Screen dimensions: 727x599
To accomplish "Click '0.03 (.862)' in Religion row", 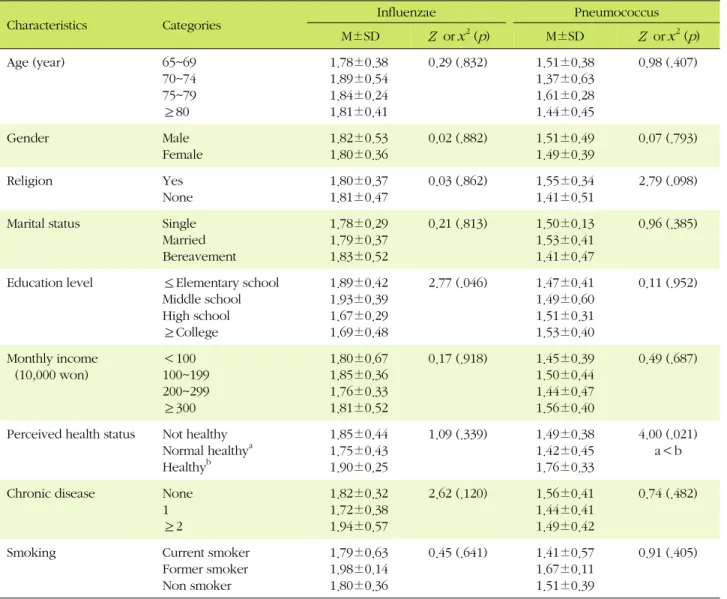I will click(x=458, y=181).
